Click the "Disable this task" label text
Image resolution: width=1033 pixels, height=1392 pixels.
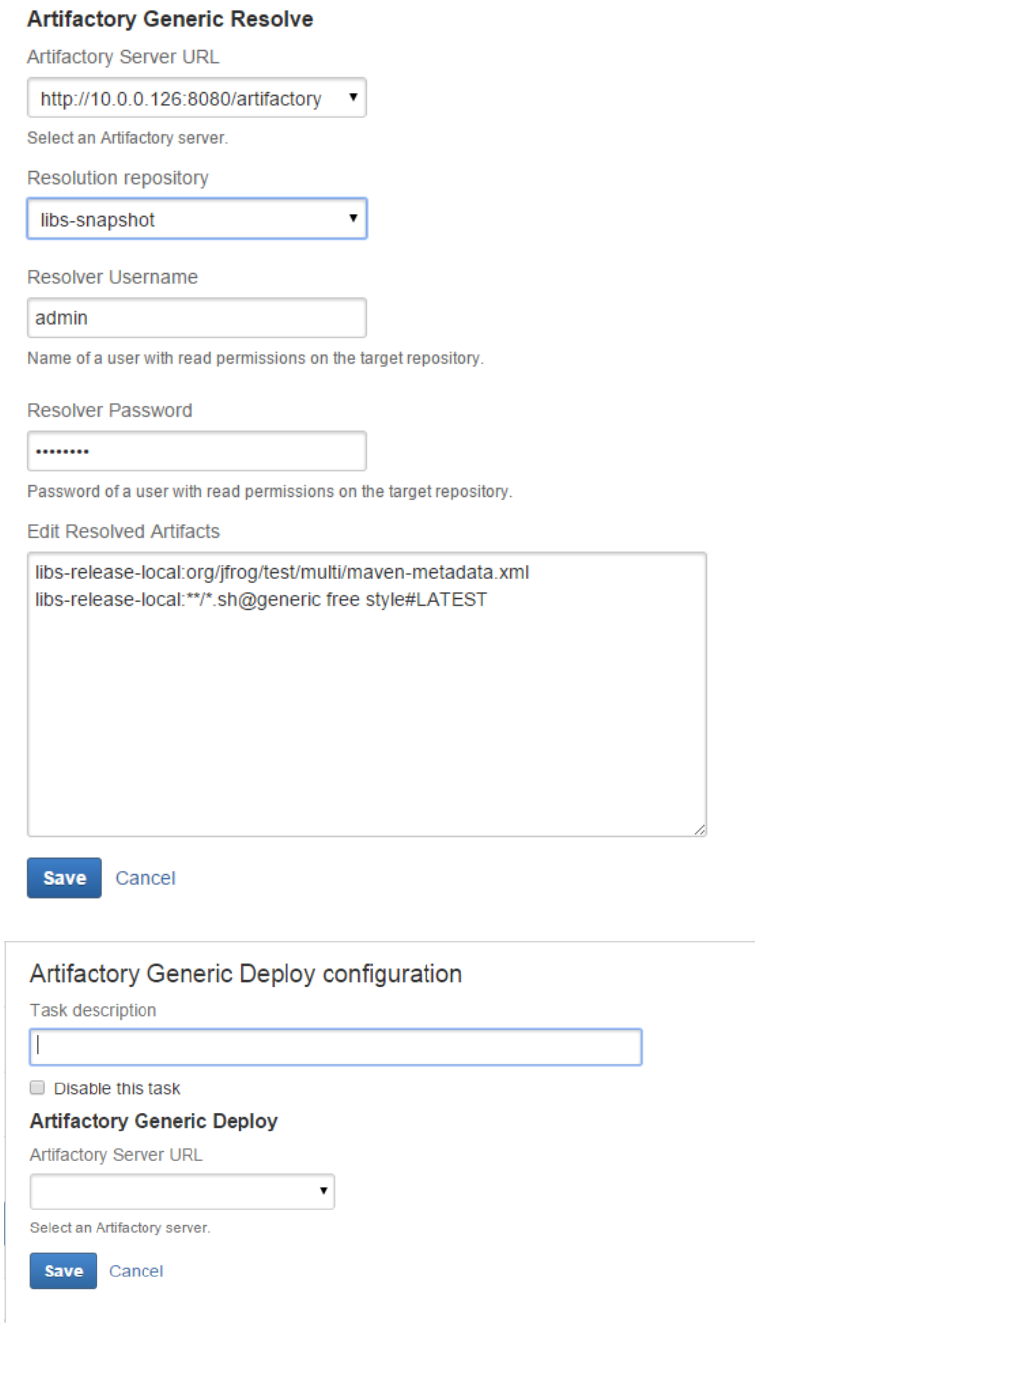(x=117, y=1088)
